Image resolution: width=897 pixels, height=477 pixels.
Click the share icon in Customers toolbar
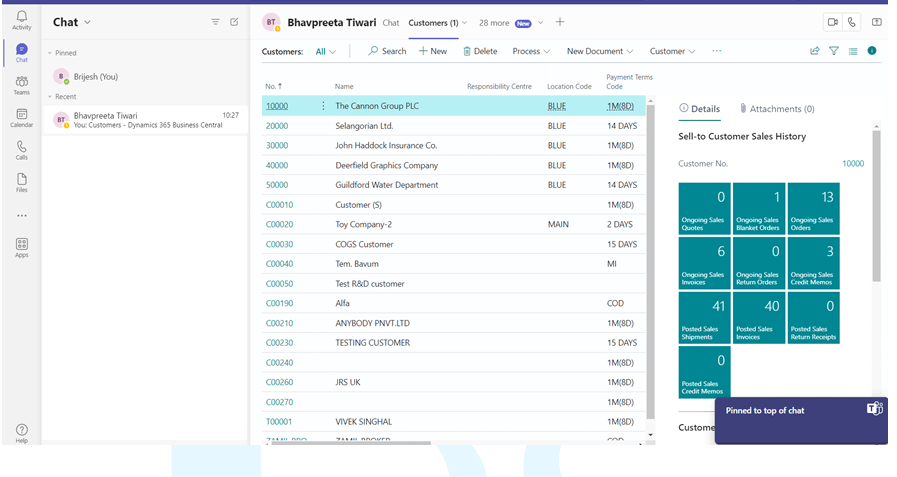pyautogui.click(x=815, y=51)
